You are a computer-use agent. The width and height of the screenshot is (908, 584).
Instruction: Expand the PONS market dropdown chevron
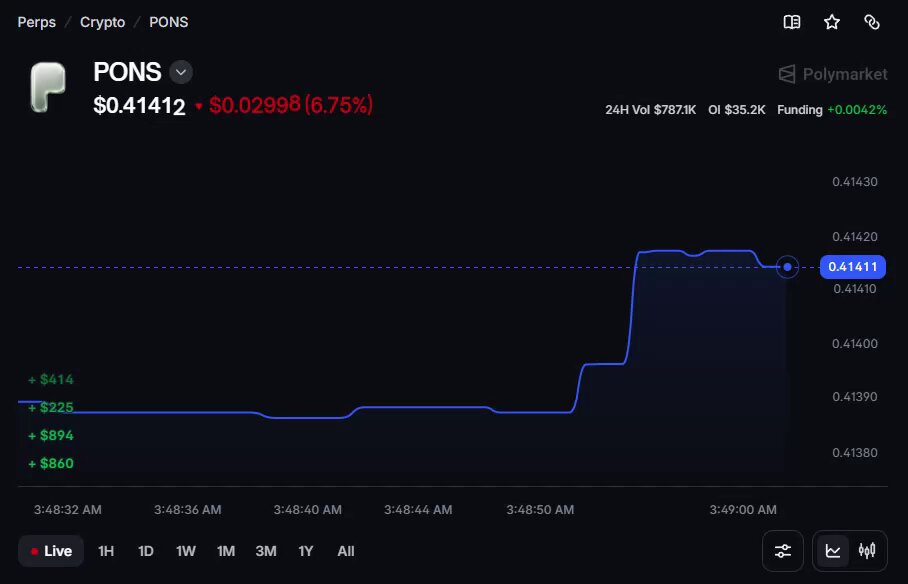[x=181, y=72]
